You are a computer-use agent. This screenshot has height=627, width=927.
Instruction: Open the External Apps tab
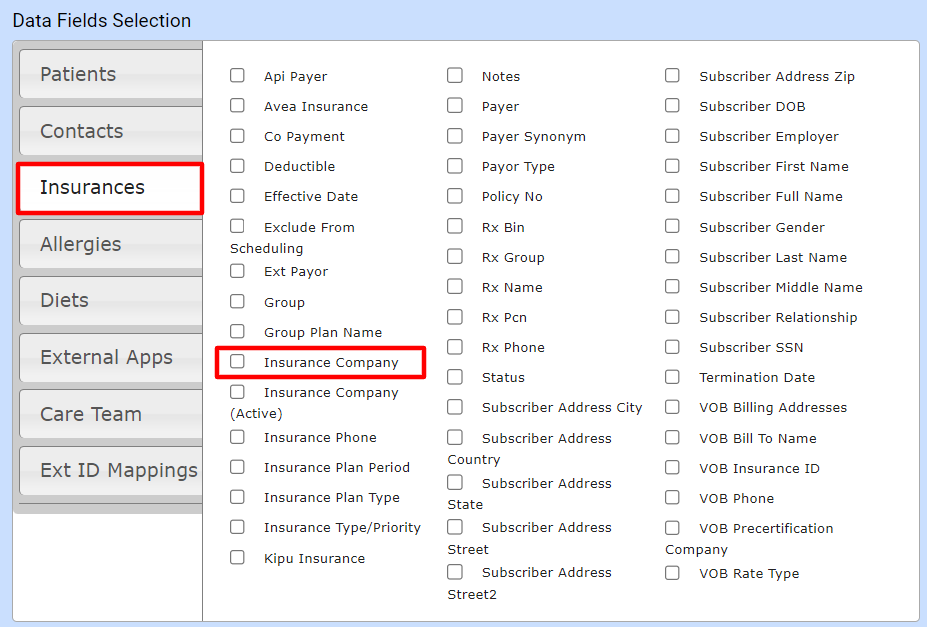click(110, 358)
